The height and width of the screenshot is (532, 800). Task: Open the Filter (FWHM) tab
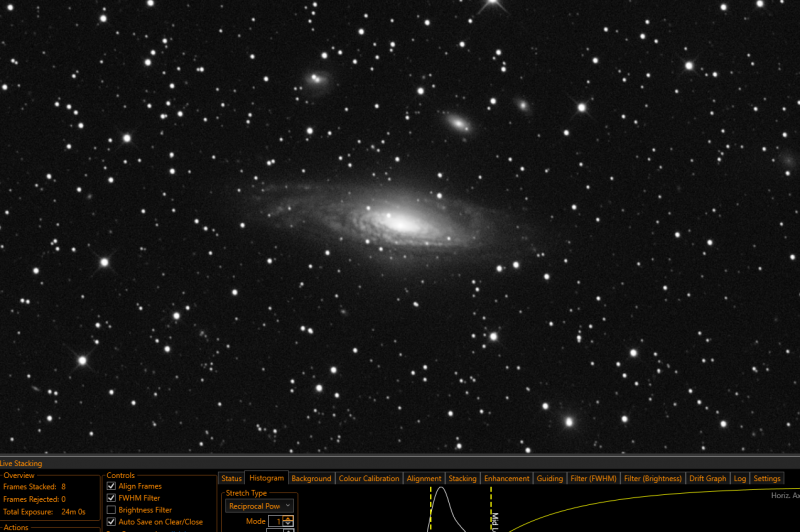point(593,478)
